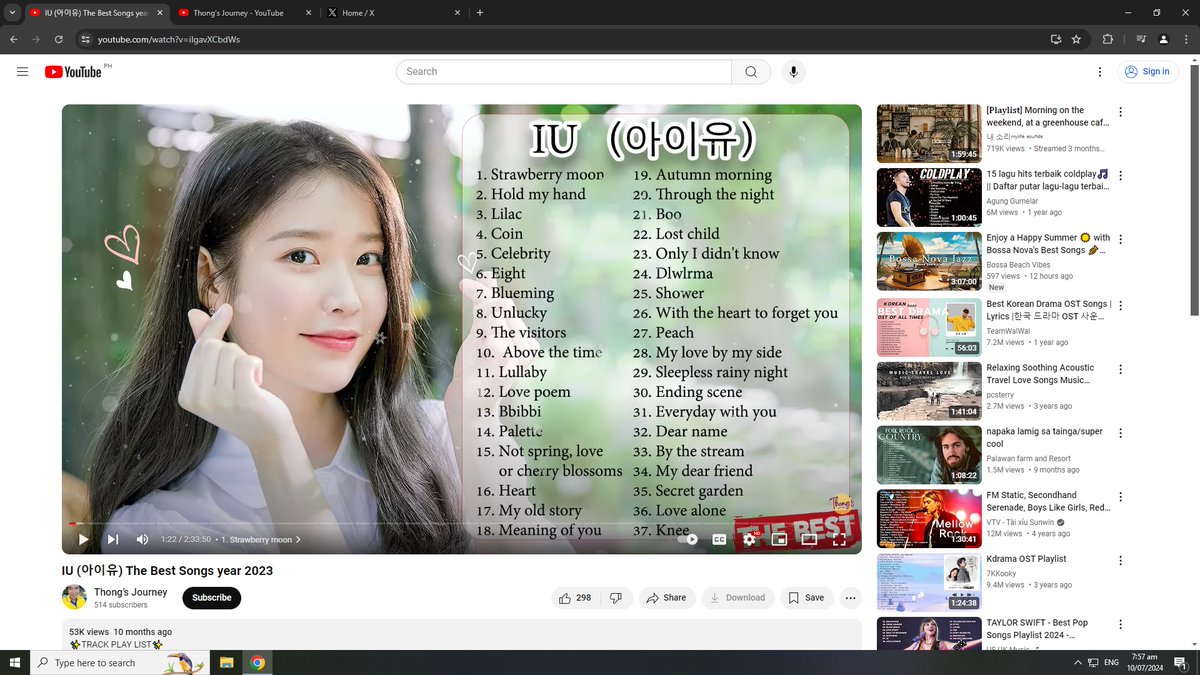
Task: Open options for Kdrama OST Playlist video
Action: pos(1120,561)
